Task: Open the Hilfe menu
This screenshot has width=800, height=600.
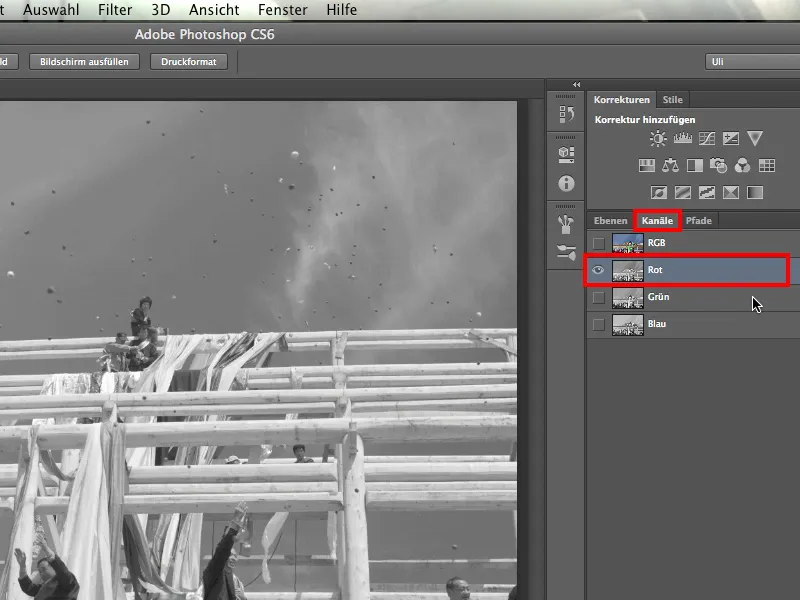Action: tap(342, 10)
